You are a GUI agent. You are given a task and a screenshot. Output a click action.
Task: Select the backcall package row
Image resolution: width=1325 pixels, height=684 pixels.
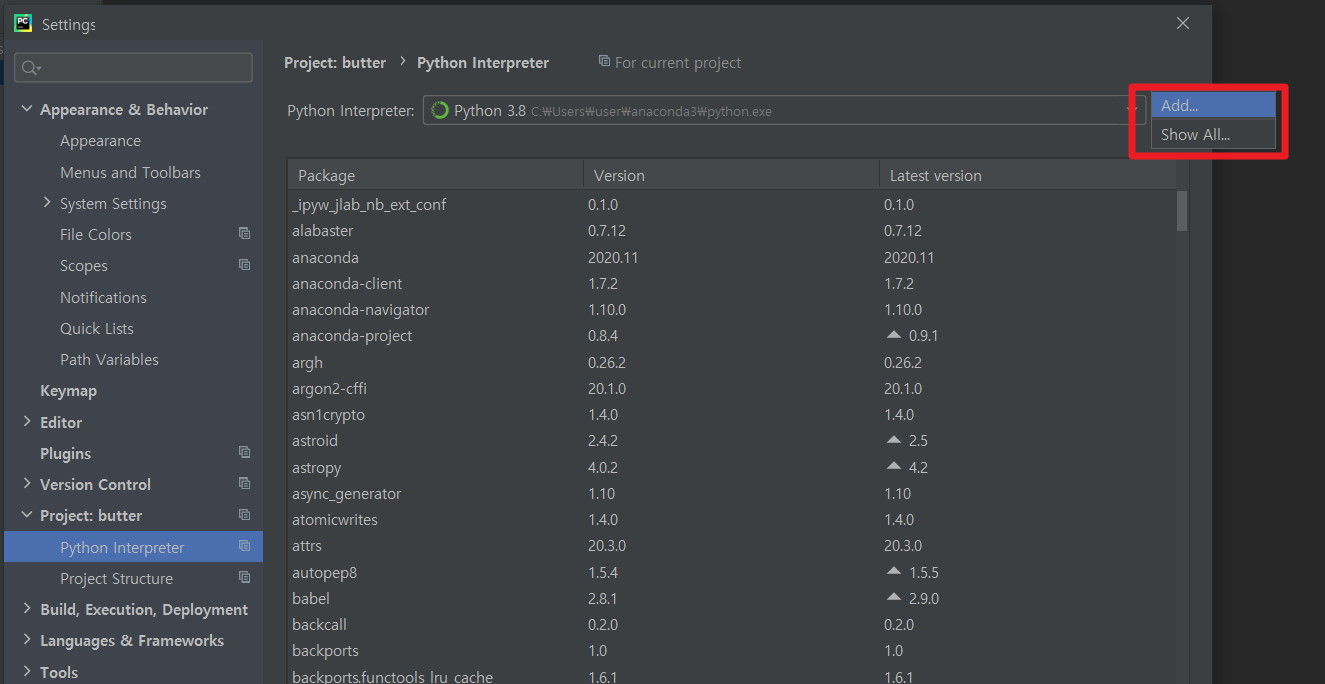[732, 624]
